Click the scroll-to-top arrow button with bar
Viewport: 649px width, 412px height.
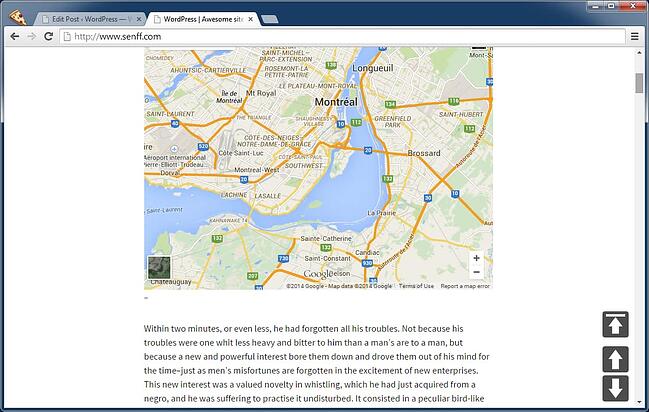(615, 324)
